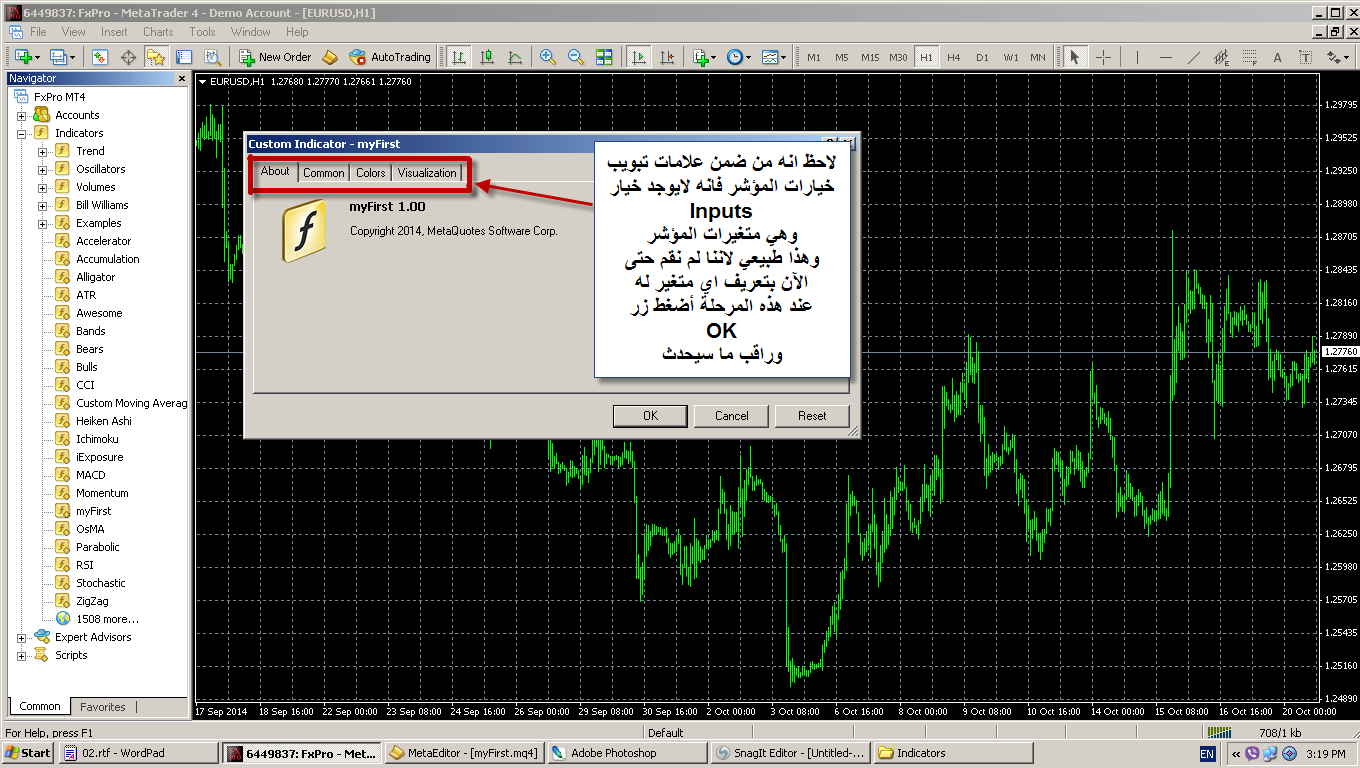Expand the Expert Advisors node
The image size is (1360, 768).
click(x=21, y=638)
